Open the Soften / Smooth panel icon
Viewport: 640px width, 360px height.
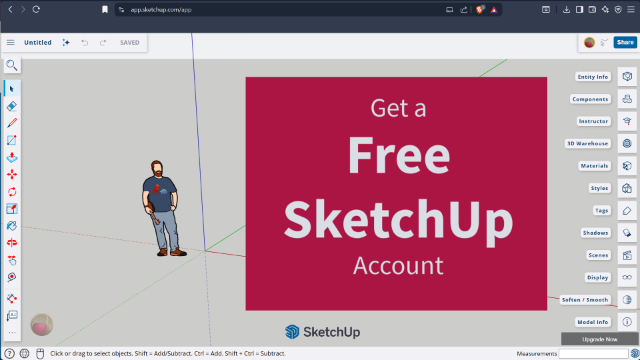point(627,300)
